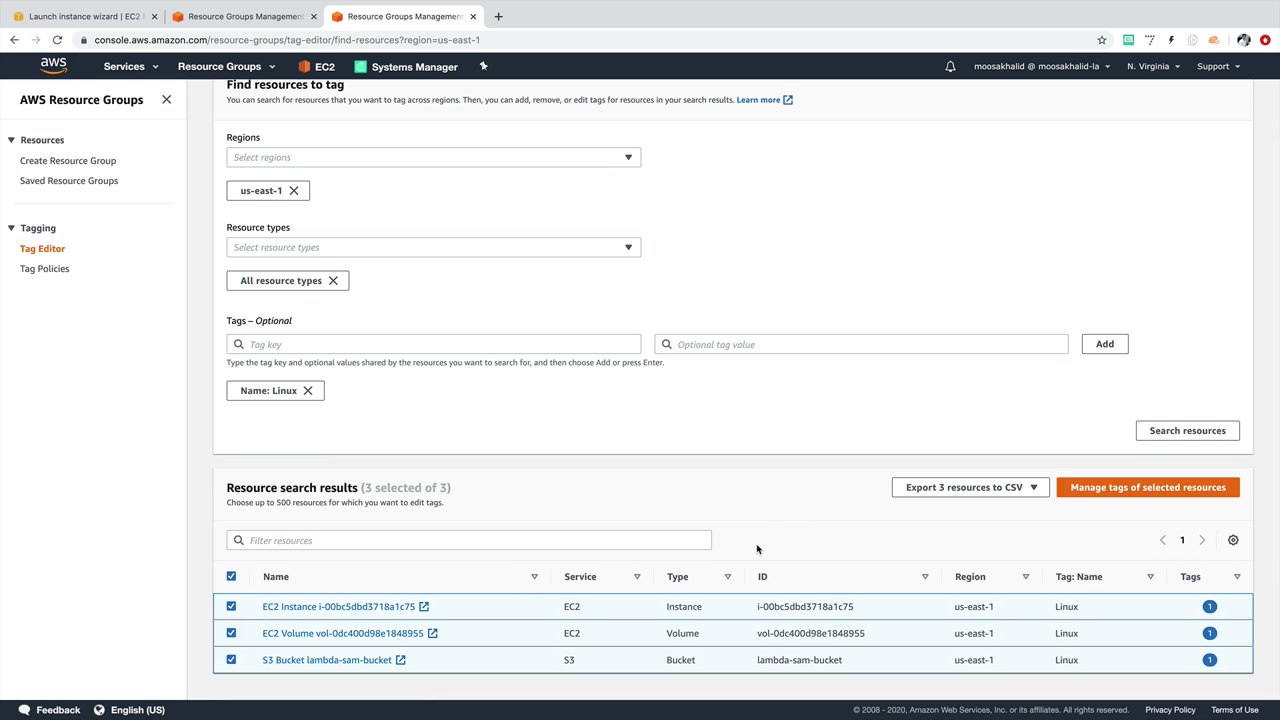Go to previous results page
The width and height of the screenshot is (1280, 720).
coord(1162,540)
